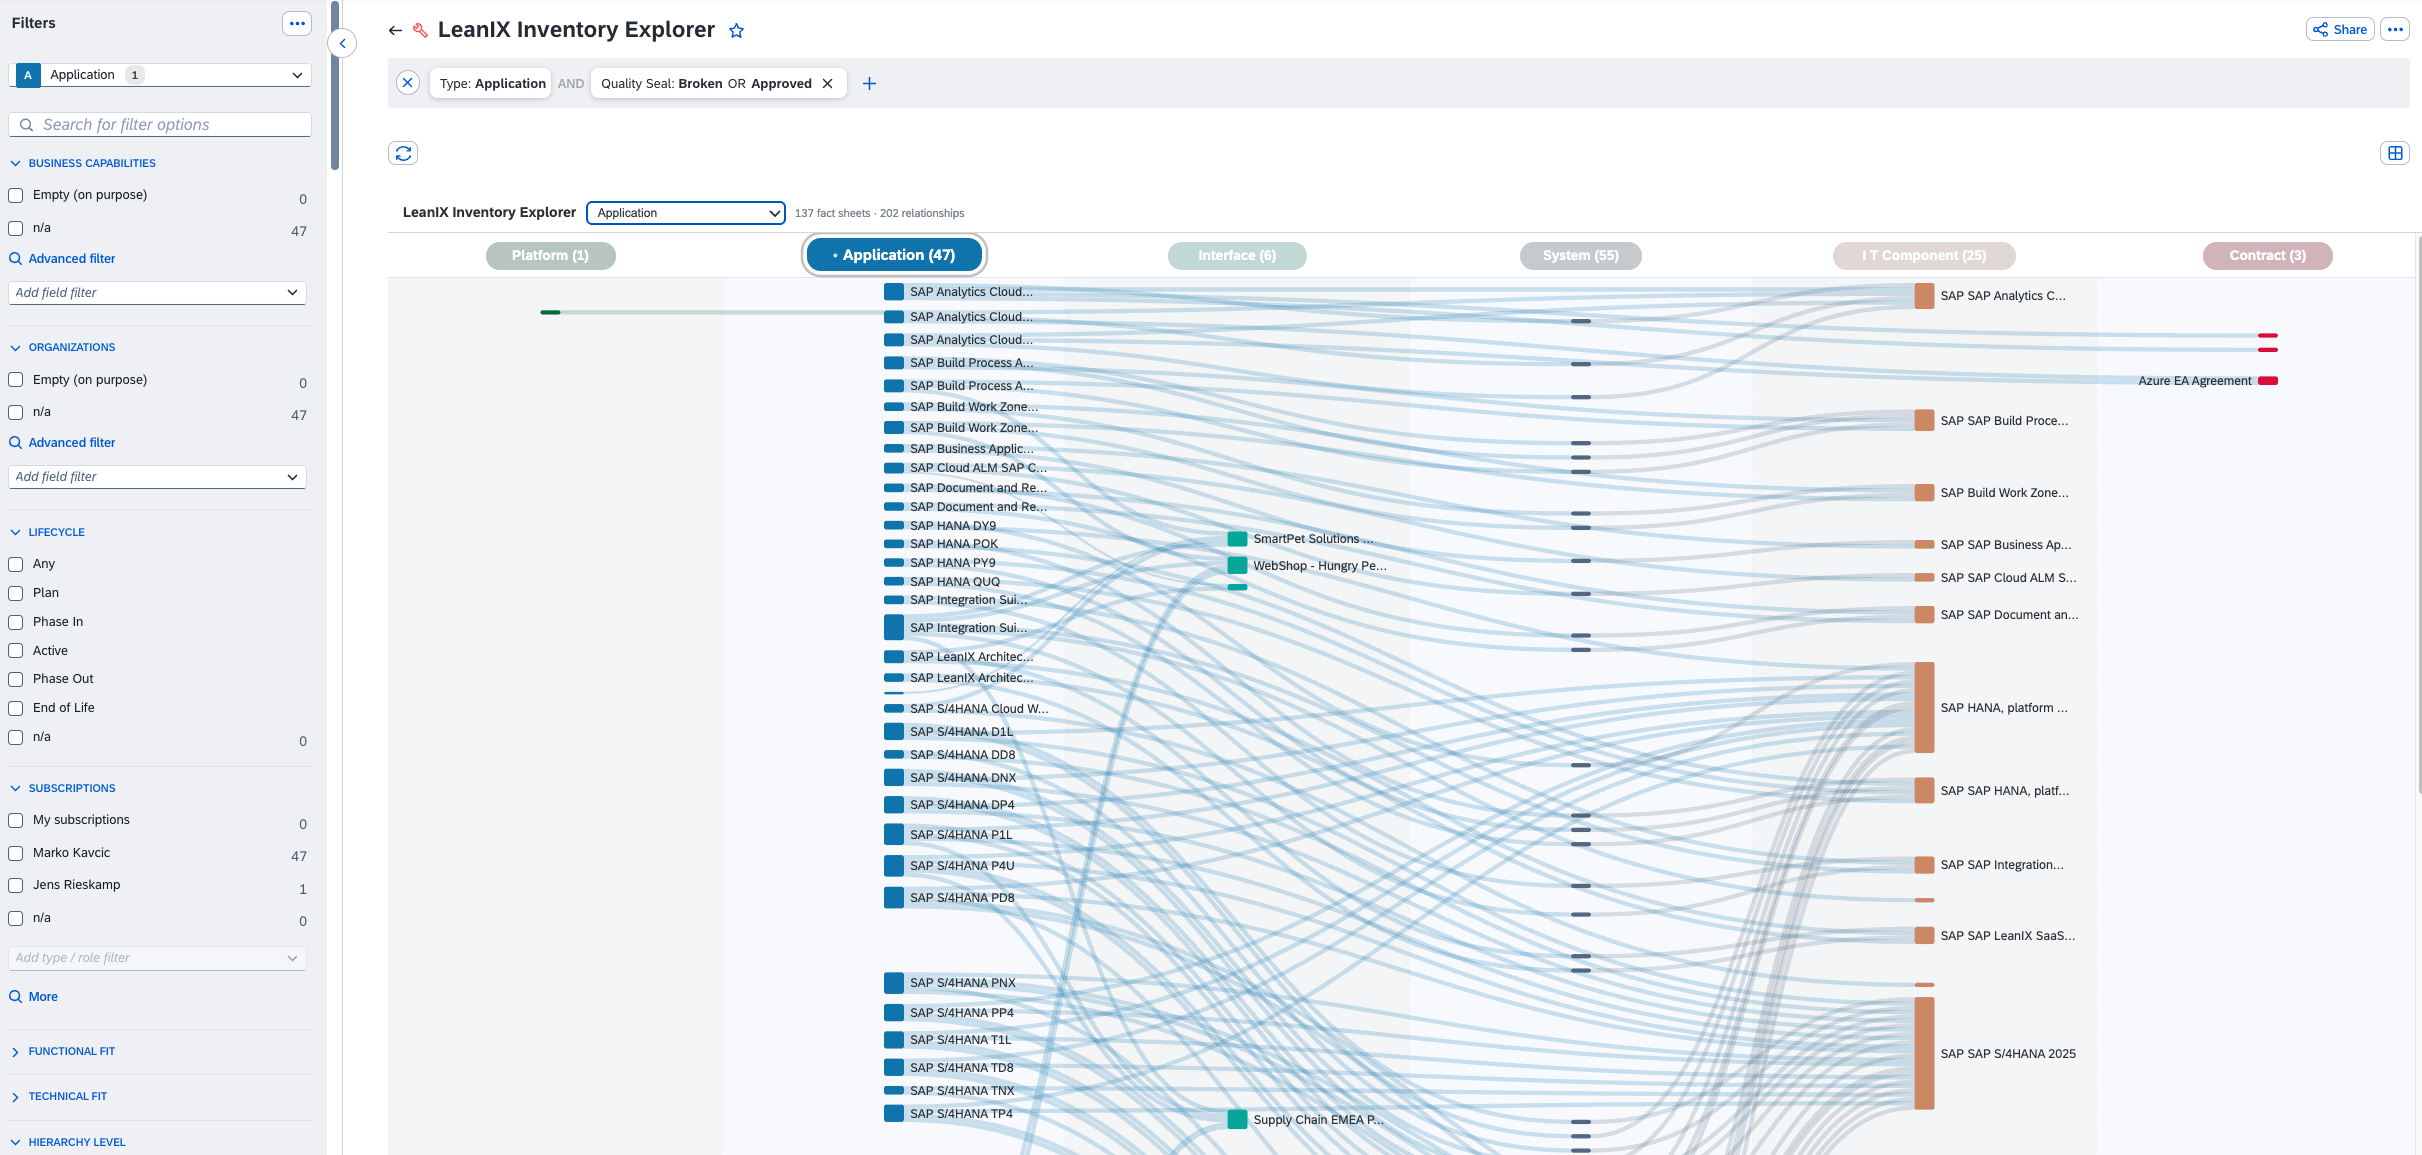Check Empty (on purpose) under Business Capabilities
Image resolution: width=2422 pixels, height=1155 pixels.
(16, 195)
